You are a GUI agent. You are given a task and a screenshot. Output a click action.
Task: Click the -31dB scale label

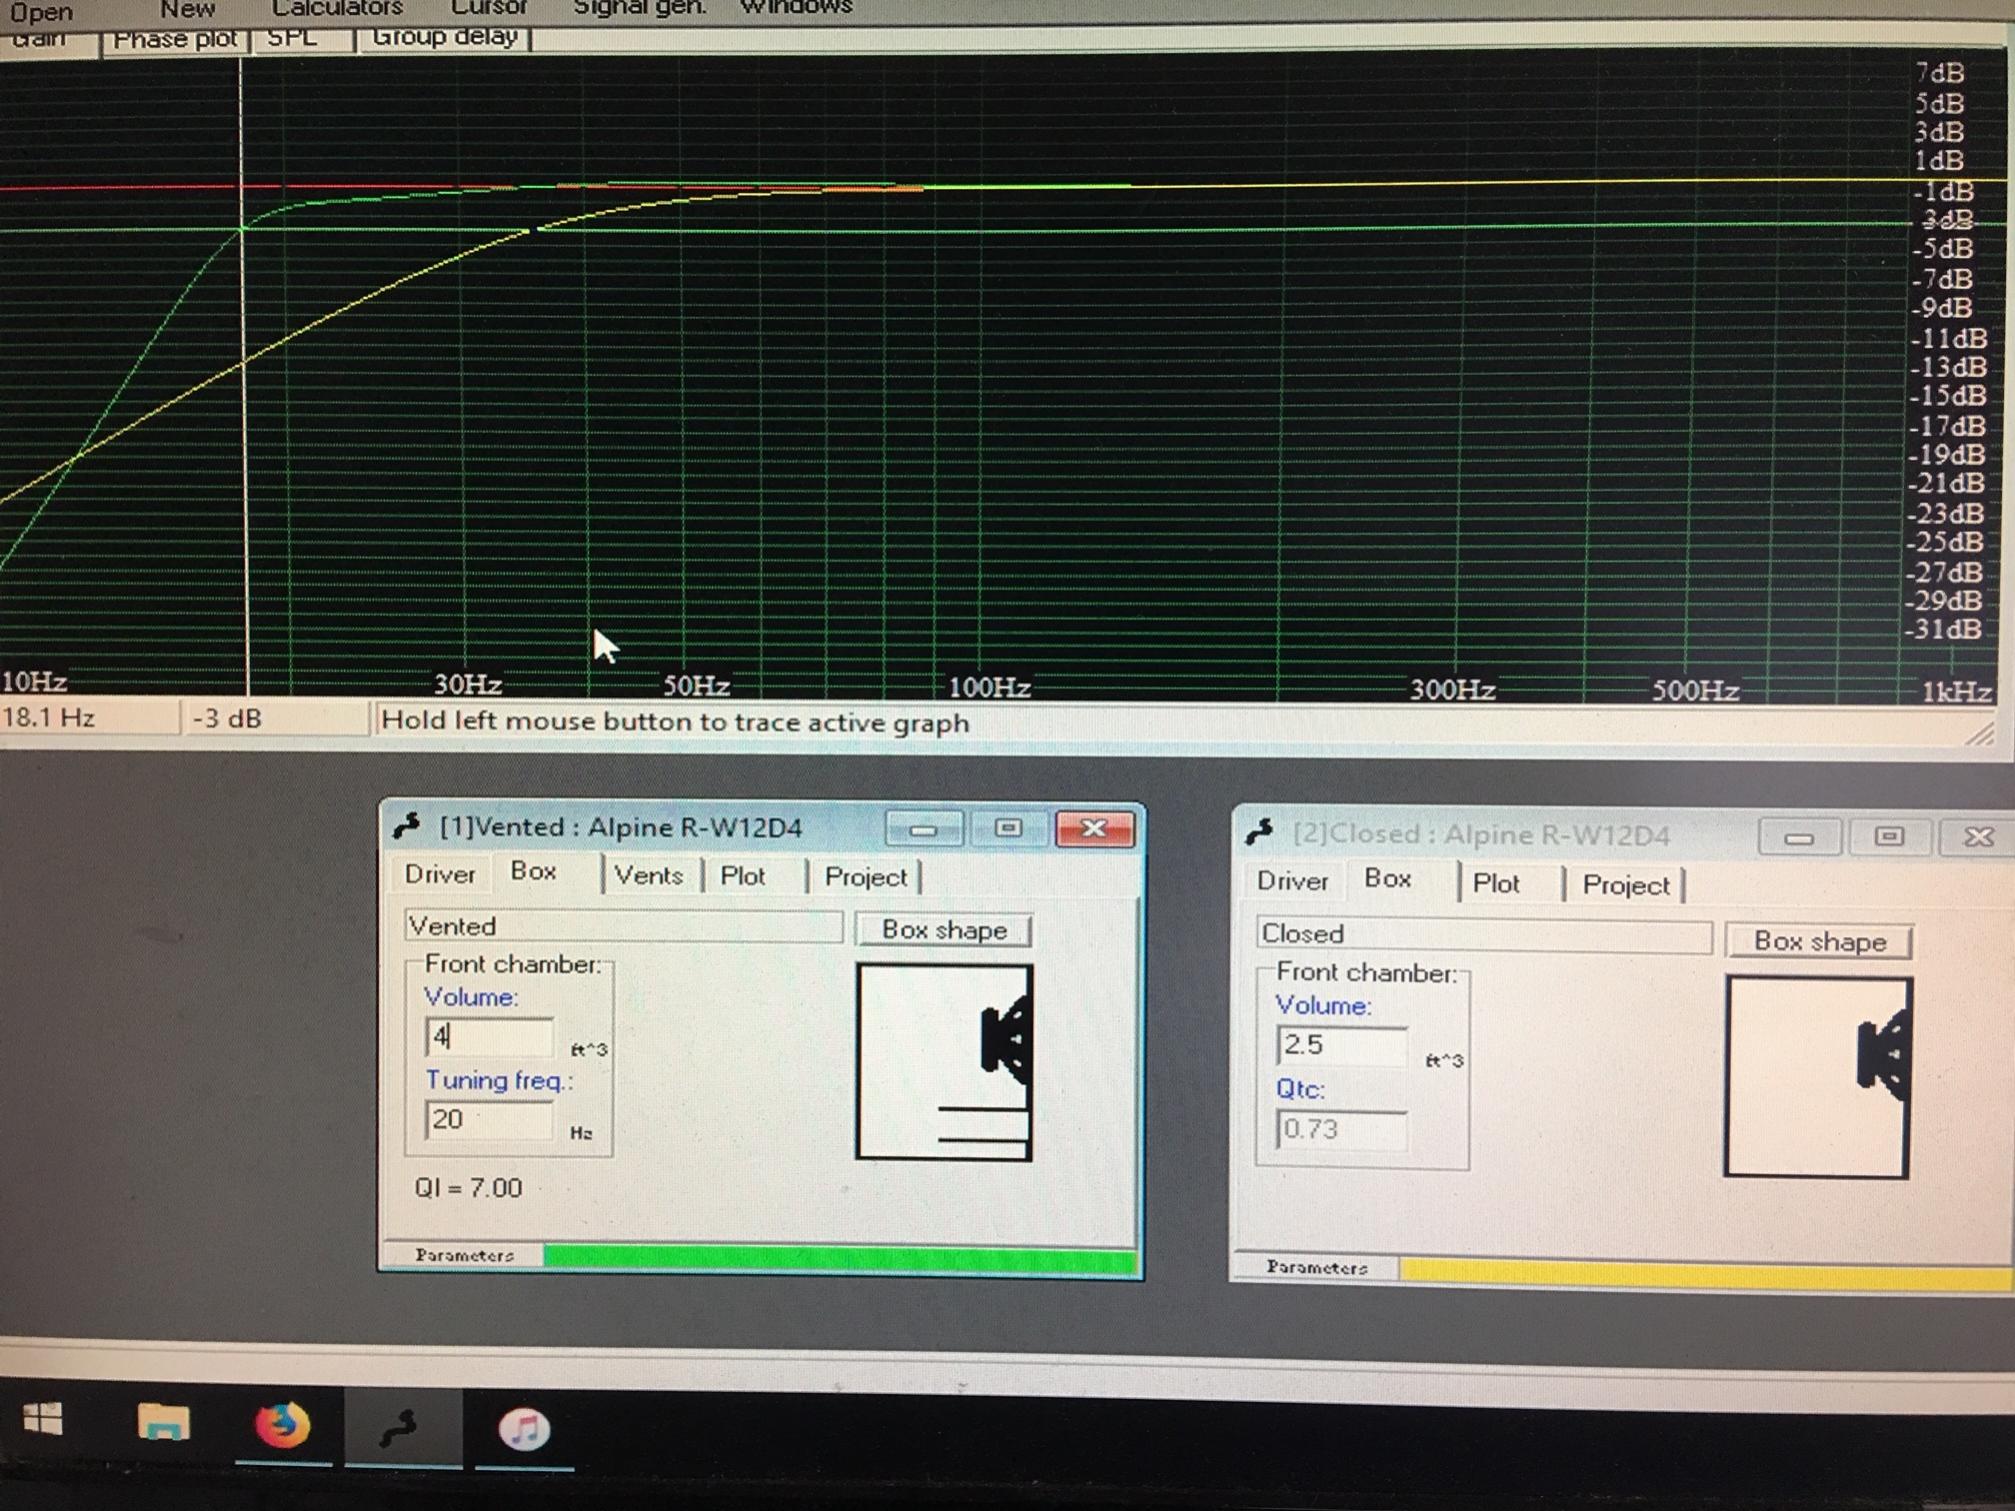point(1943,629)
